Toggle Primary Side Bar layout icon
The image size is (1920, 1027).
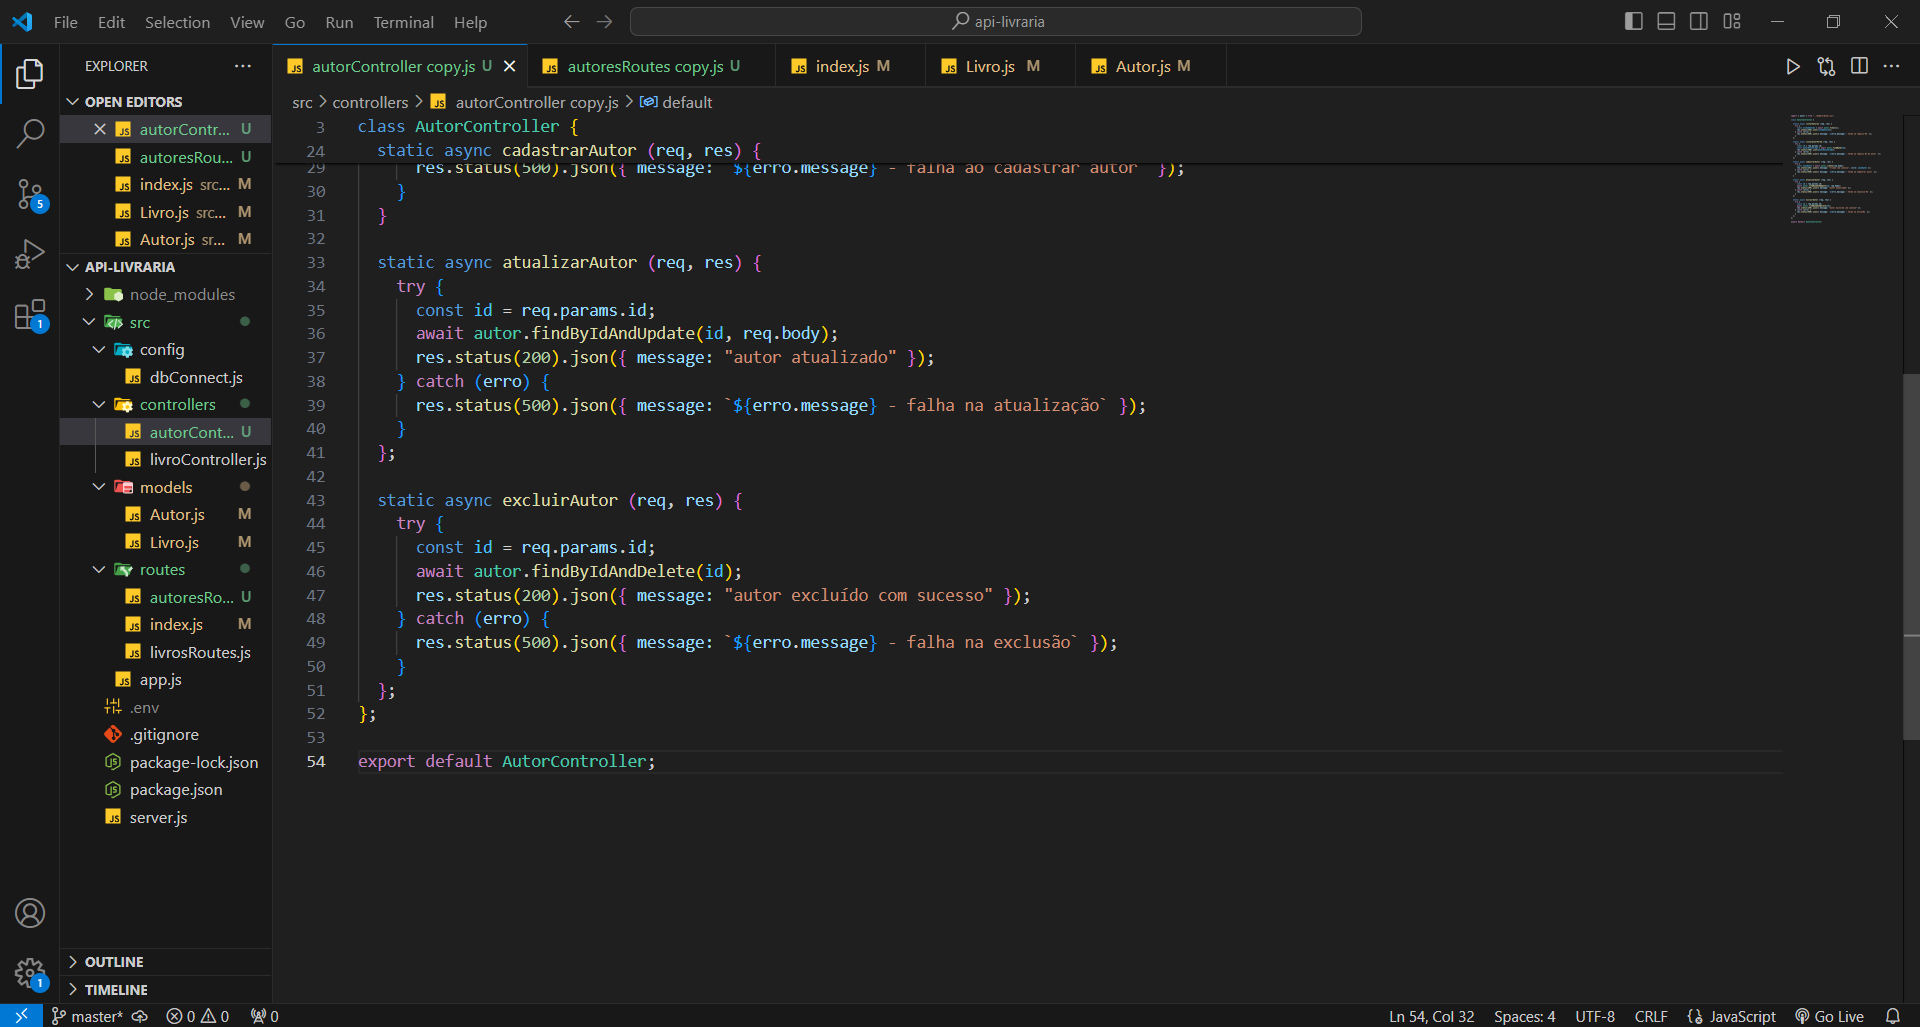[1634, 21]
